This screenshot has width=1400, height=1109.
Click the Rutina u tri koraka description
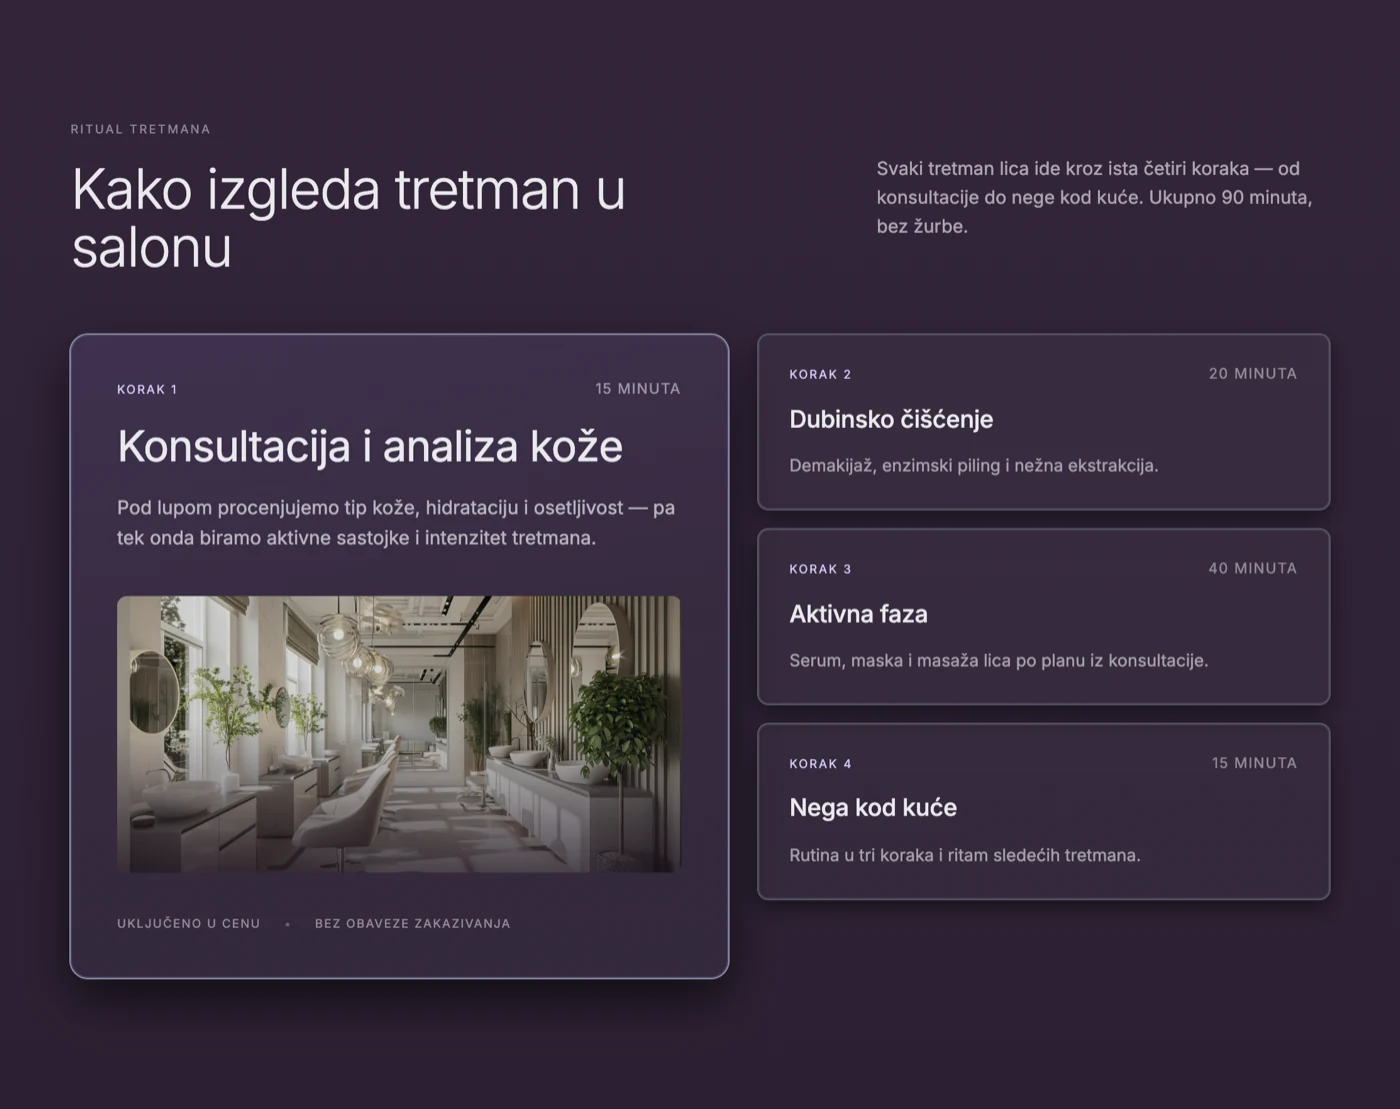coord(965,855)
